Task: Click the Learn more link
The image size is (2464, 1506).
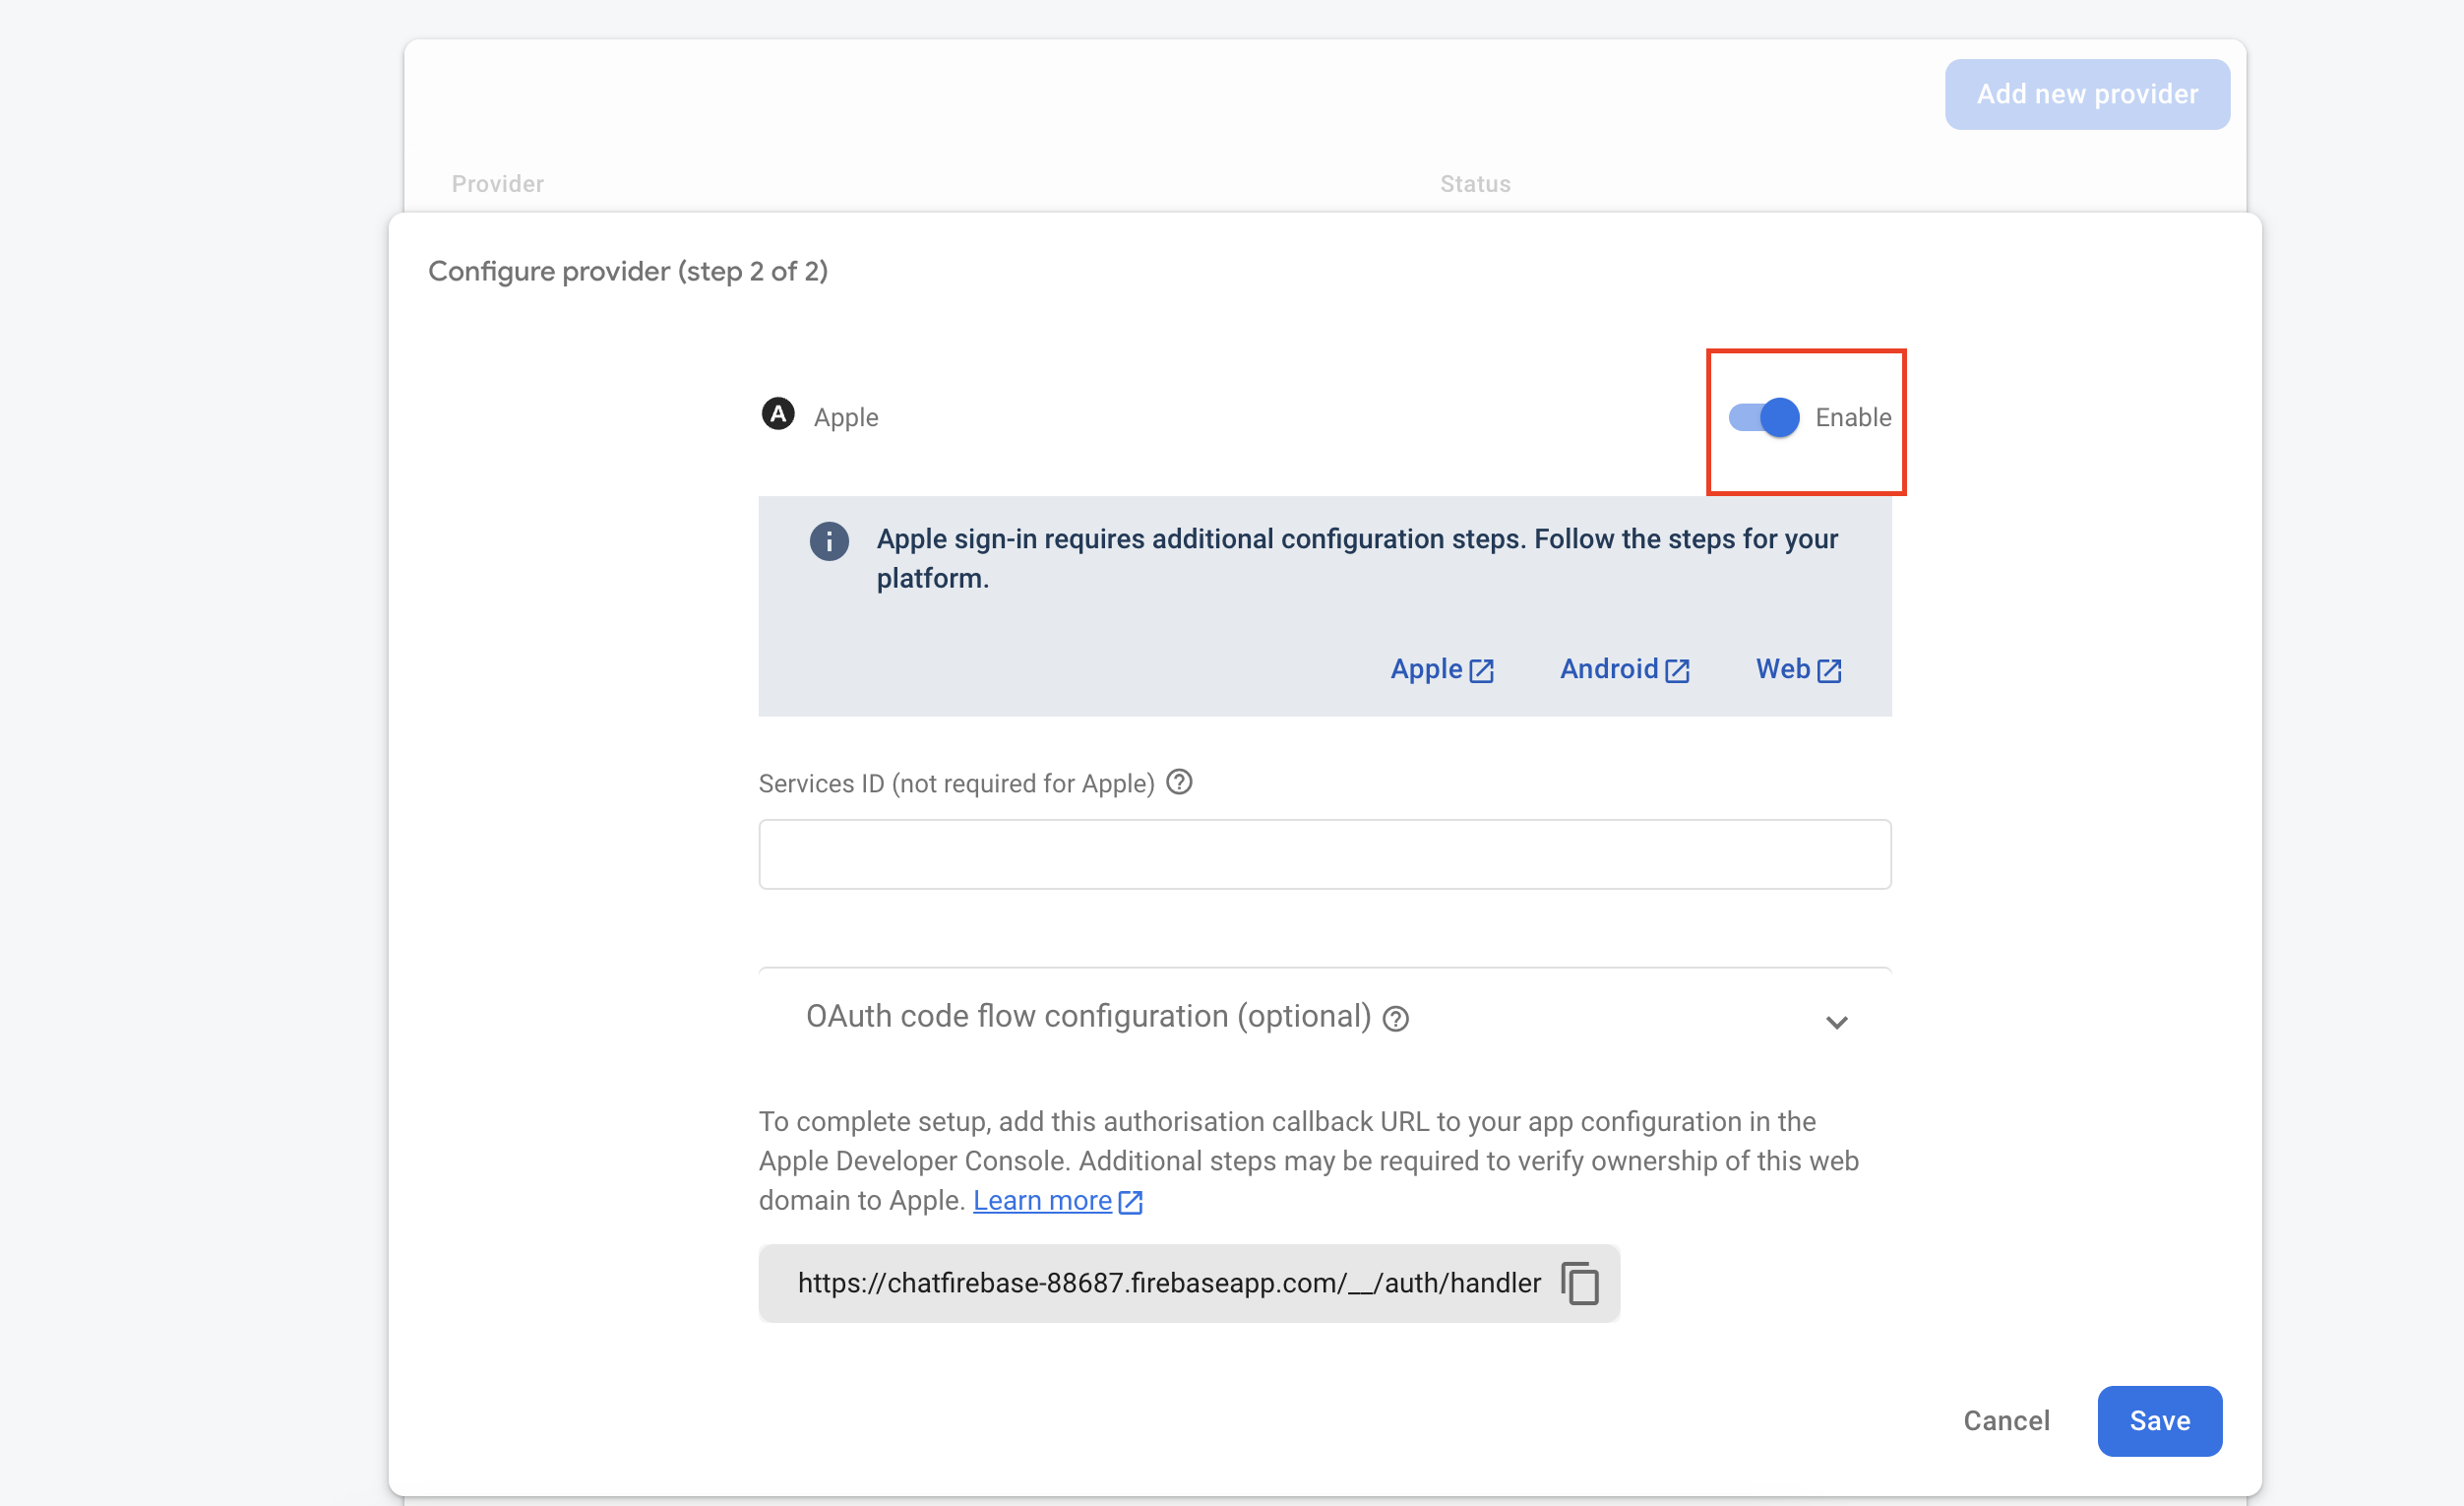Action: click(x=1042, y=1200)
